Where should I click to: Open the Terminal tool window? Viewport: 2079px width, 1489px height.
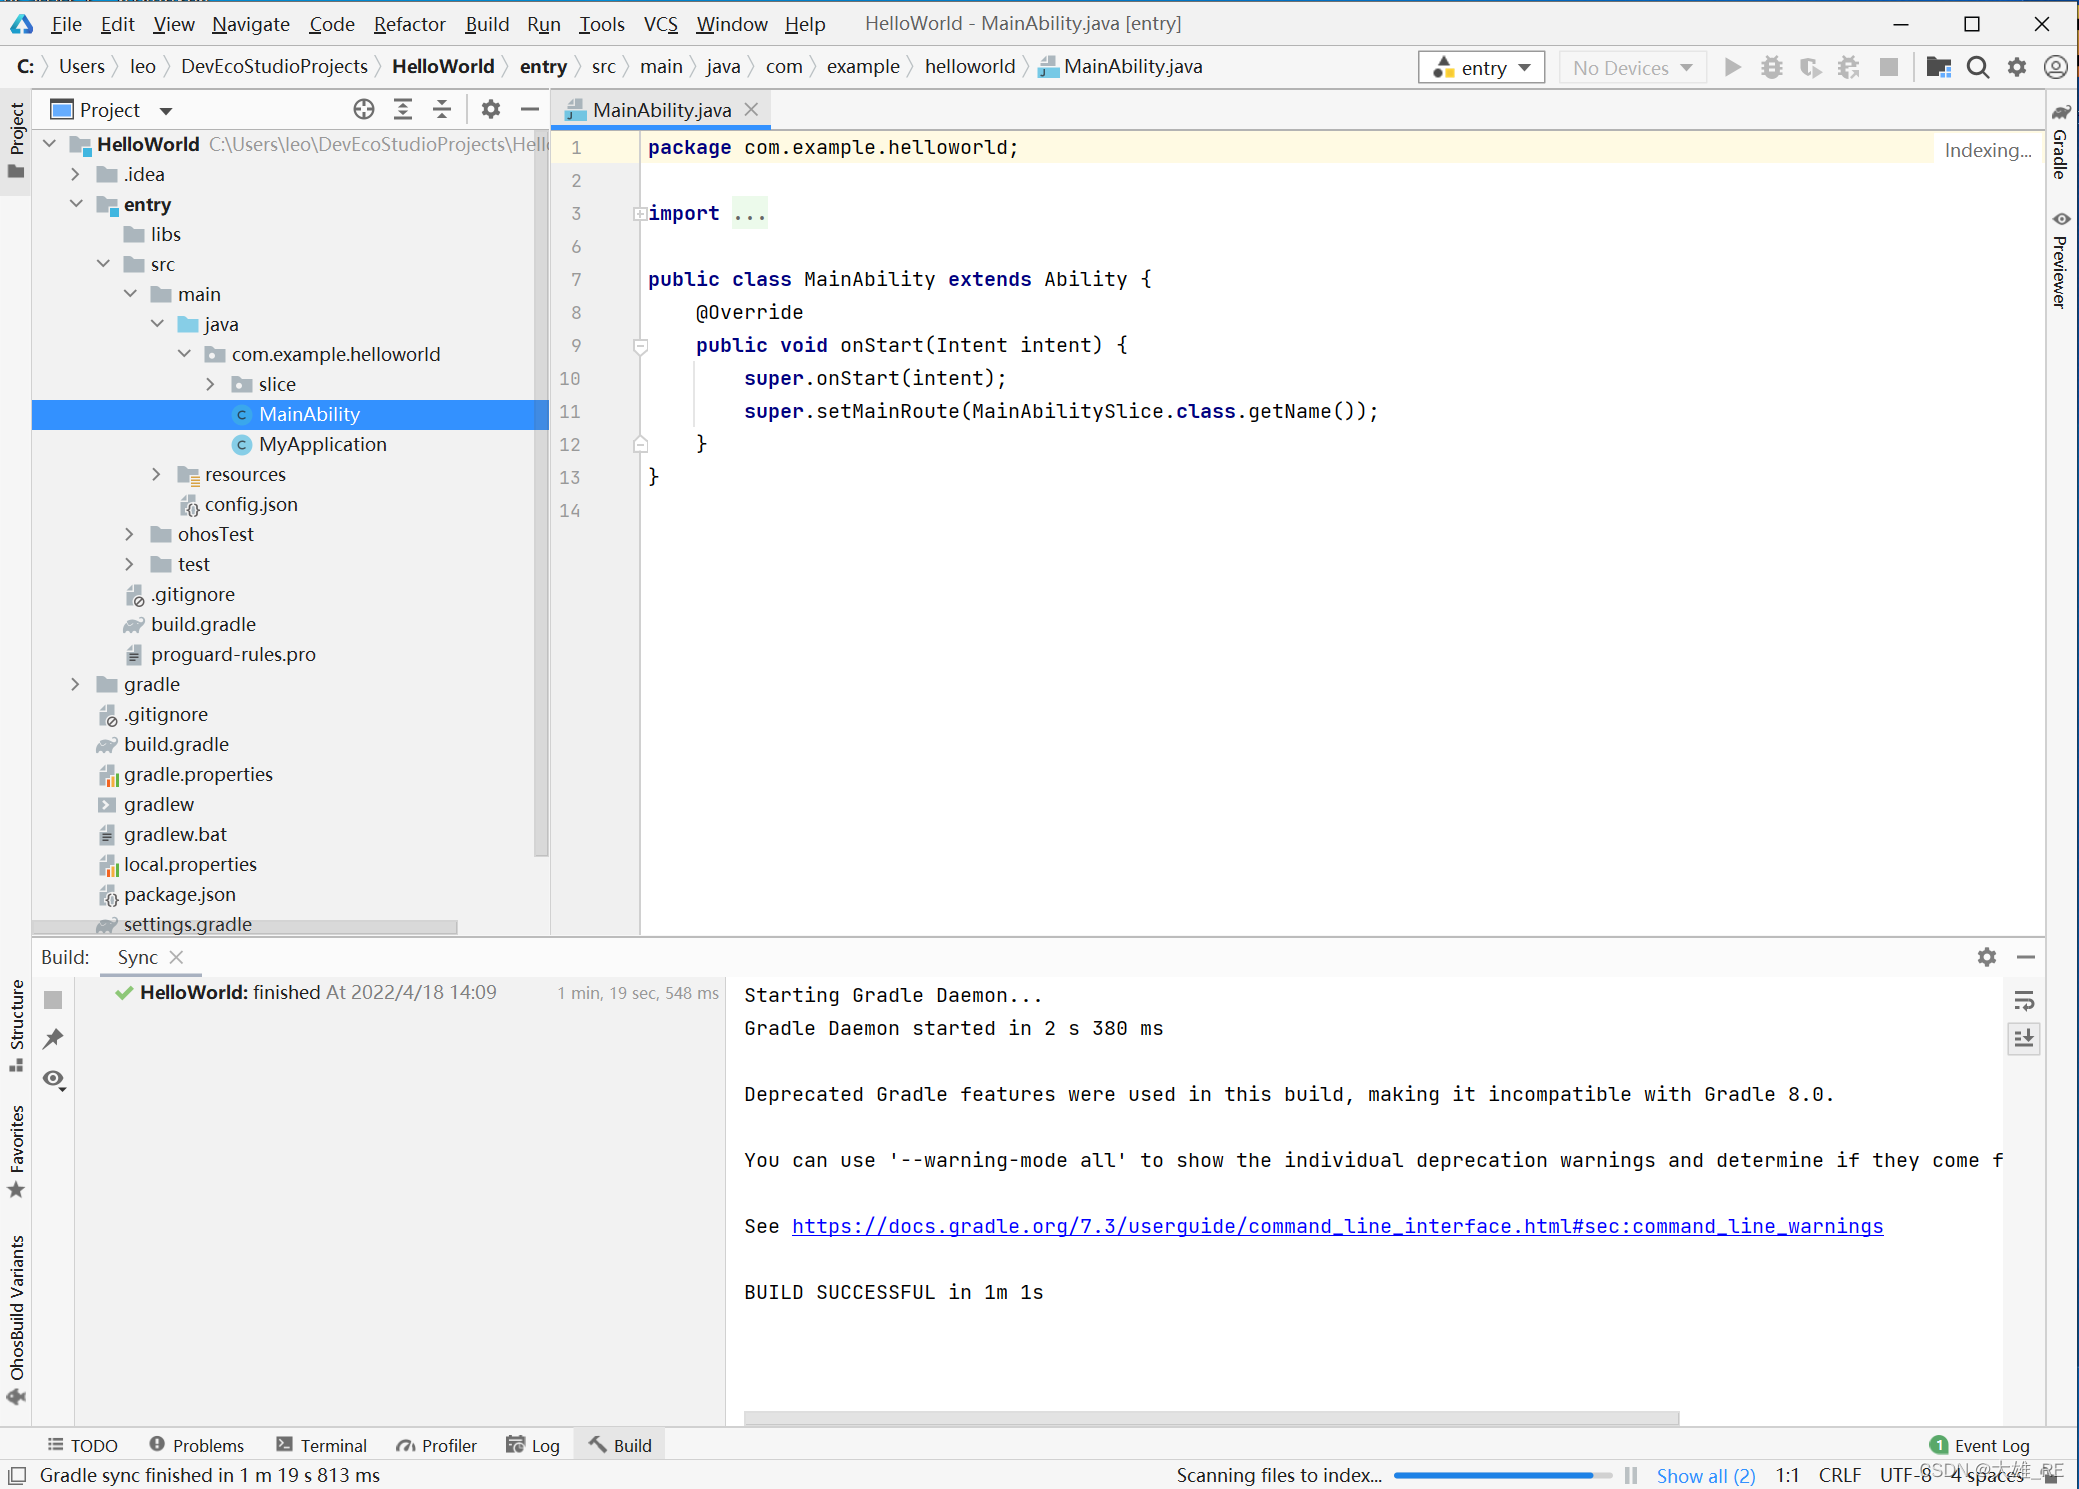pyautogui.click(x=322, y=1445)
